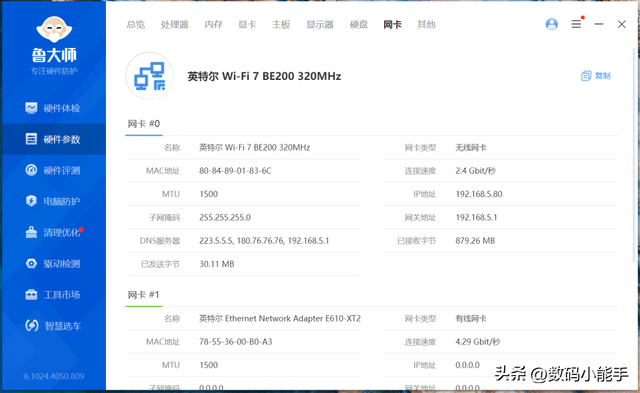The width and height of the screenshot is (640, 393).
Task: Switch to 显卡 graphics card tab
Action: (x=247, y=24)
